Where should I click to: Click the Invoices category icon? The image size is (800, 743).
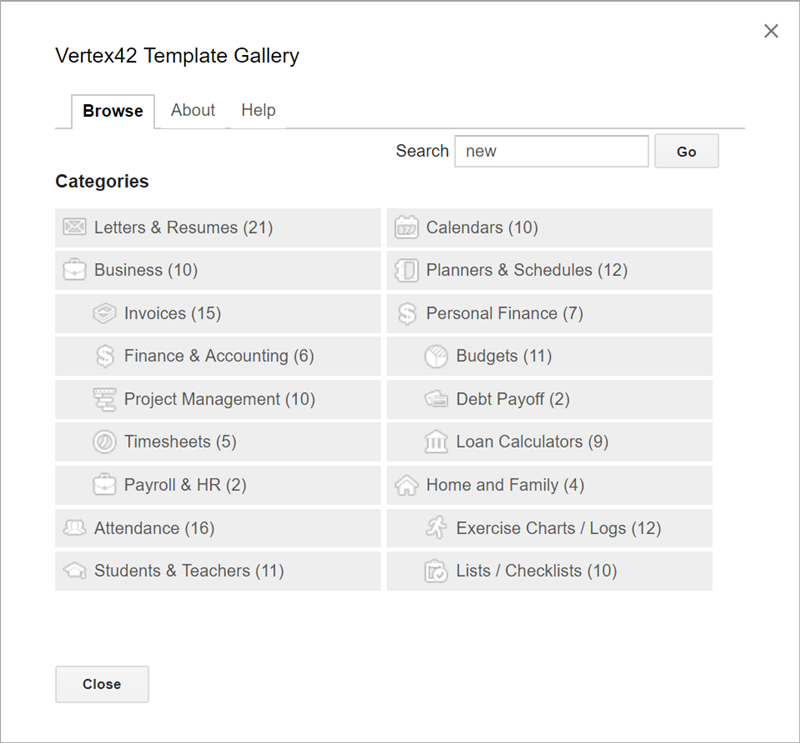(x=104, y=313)
